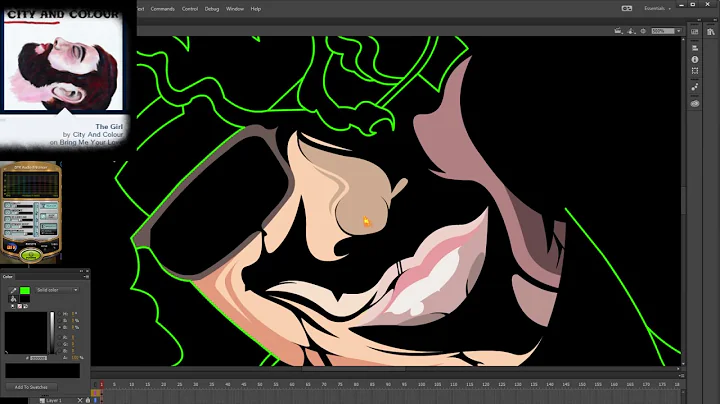Click The Girl song title
Viewport: 720px width, 404px height.
coord(109,126)
